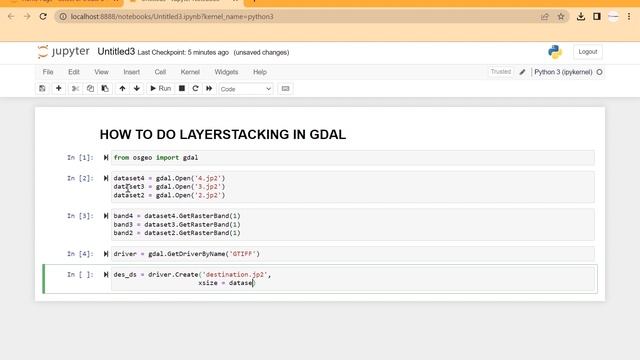The image size is (640, 360).
Task: Run the active unexecuted cell's run icon
Action: click(x=106, y=275)
